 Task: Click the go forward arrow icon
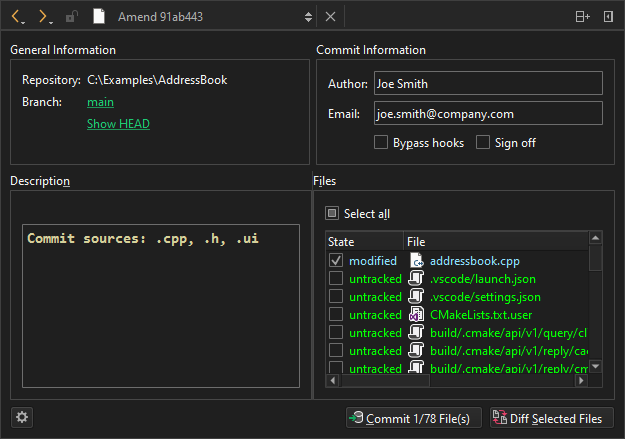tap(43, 17)
